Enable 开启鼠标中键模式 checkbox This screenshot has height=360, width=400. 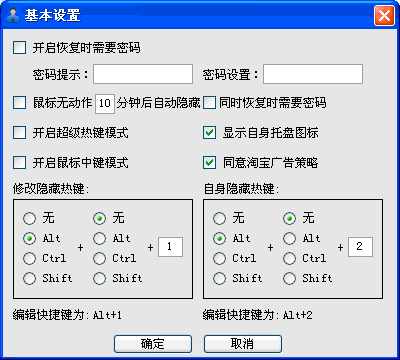(x=19, y=163)
